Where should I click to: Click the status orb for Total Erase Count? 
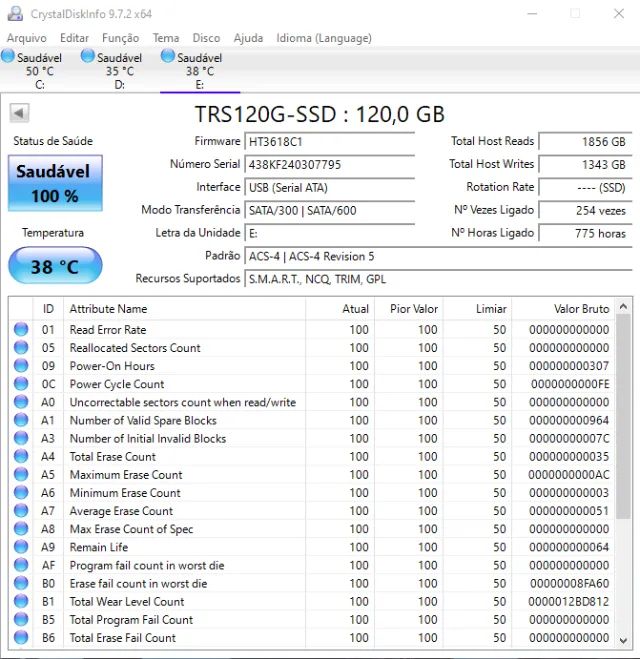[21, 456]
